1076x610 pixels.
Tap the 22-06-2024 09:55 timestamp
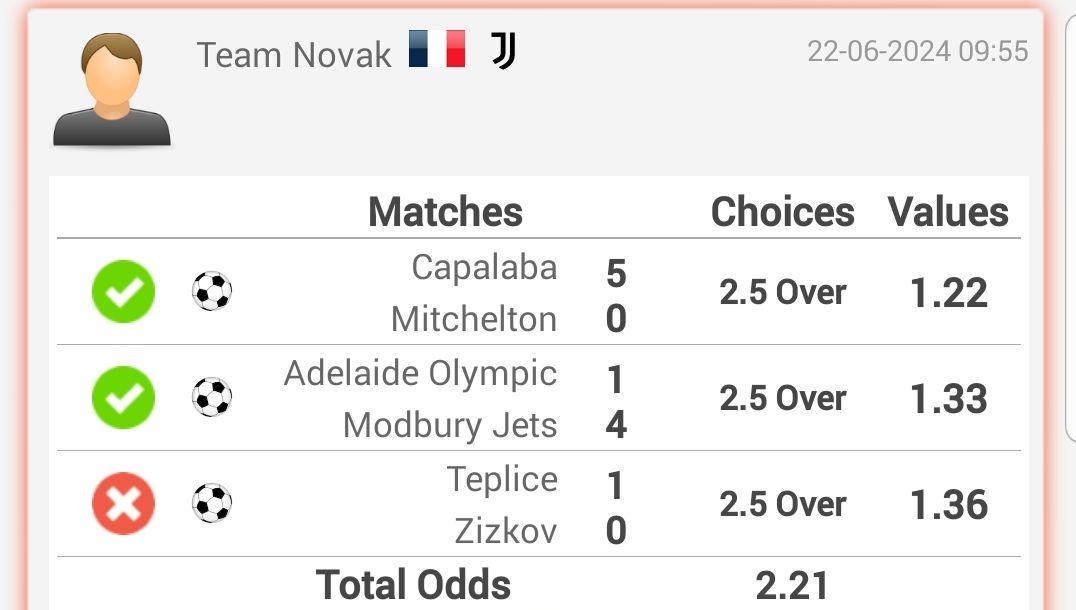coord(917,51)
